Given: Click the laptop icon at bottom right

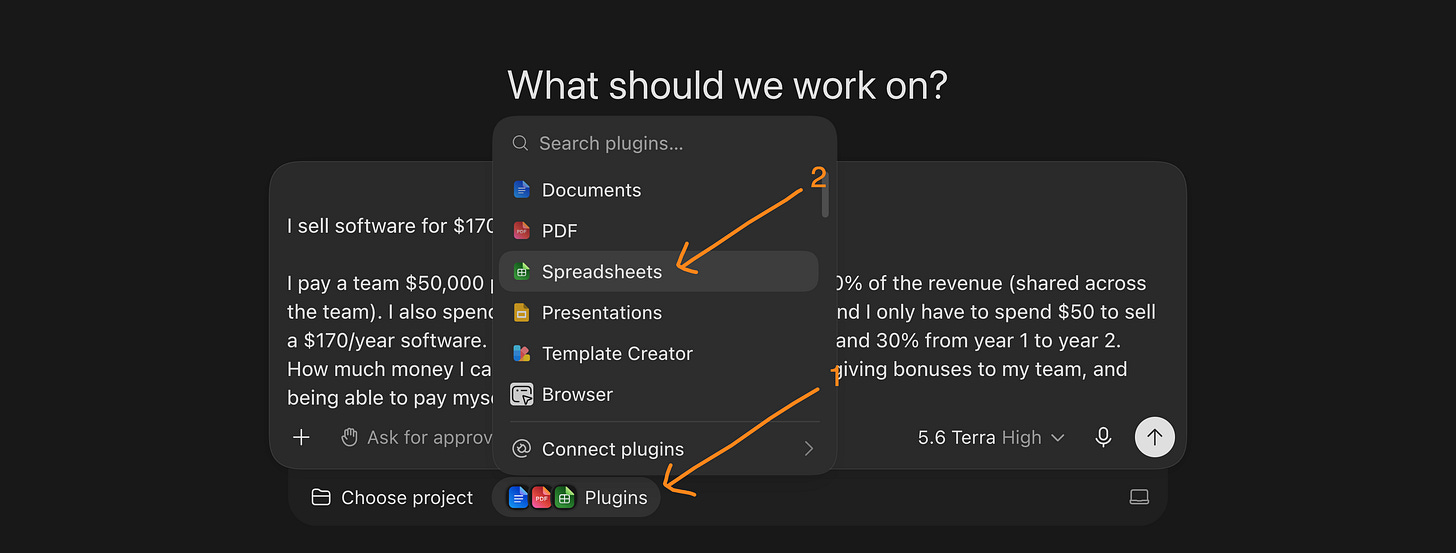Looking at the screenshot, I should tap(1139, 497).
